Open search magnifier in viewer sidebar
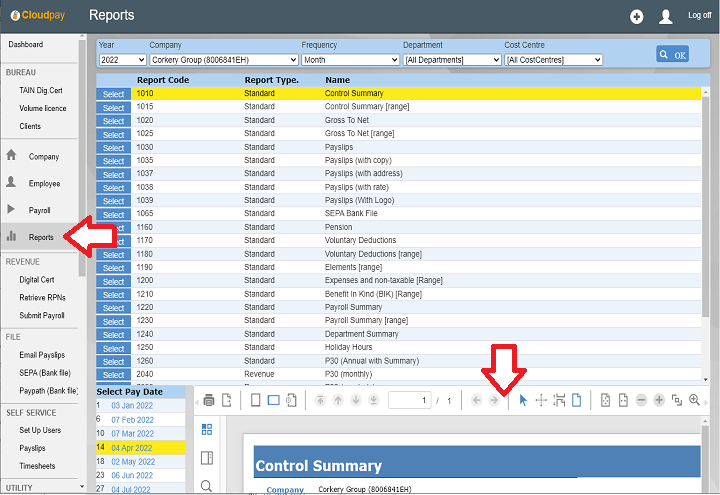The height and width of the screenshot is (495, 720). [207, 486]
